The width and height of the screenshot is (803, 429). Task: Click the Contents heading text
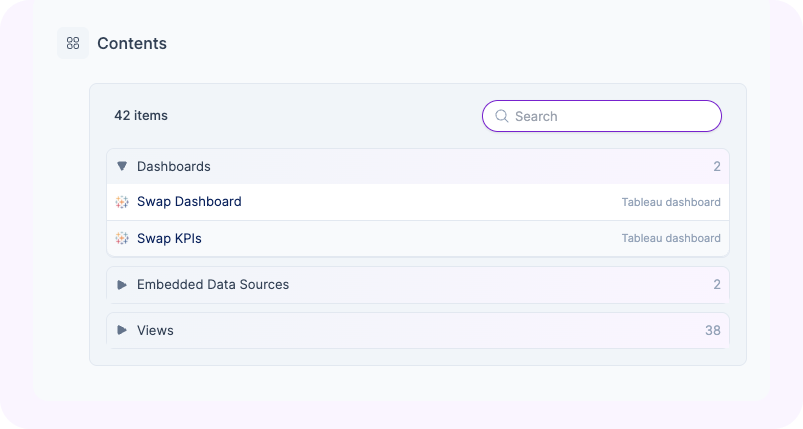[x=132, y=44]
